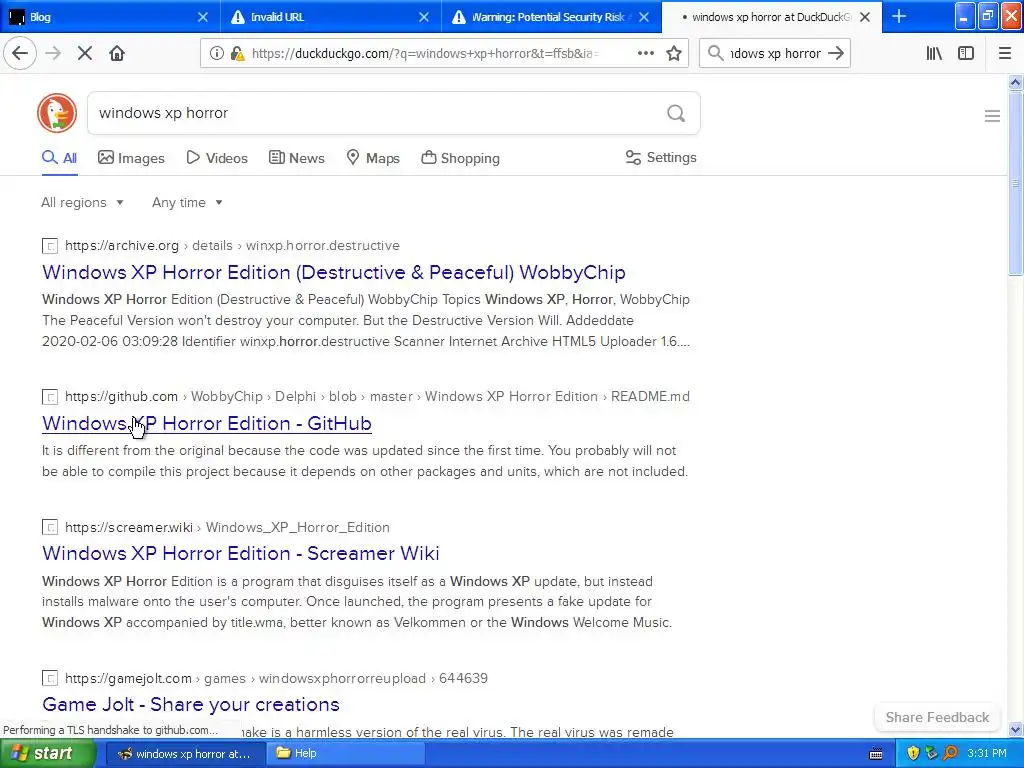
Task: Click gamejolt.com result favicon
Action: click(x=50, y=679)
